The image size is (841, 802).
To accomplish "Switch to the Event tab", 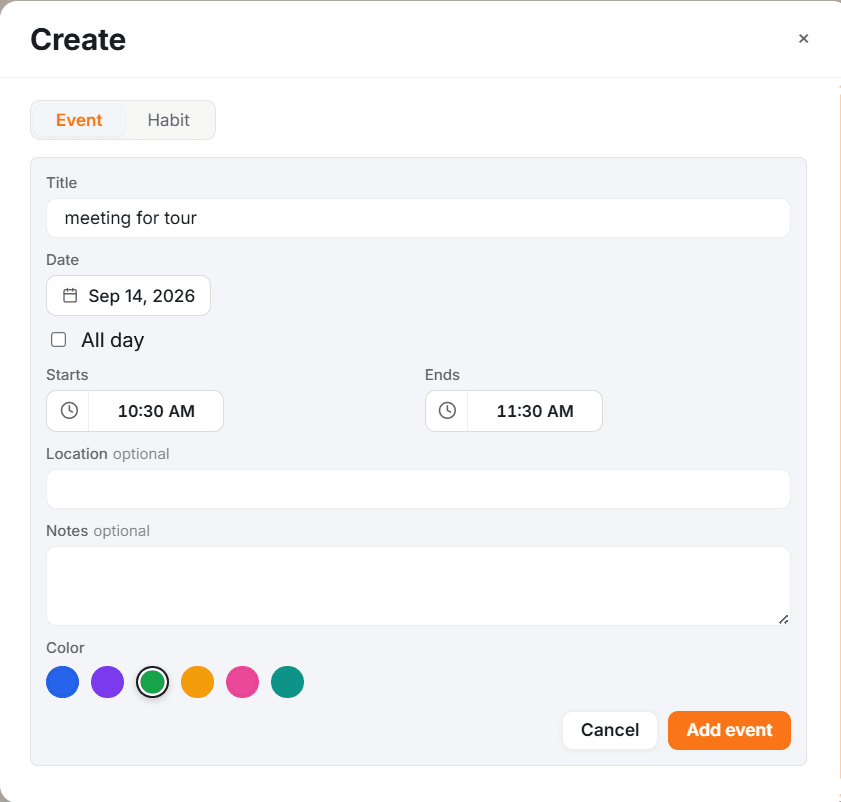I will coord(79,120).
